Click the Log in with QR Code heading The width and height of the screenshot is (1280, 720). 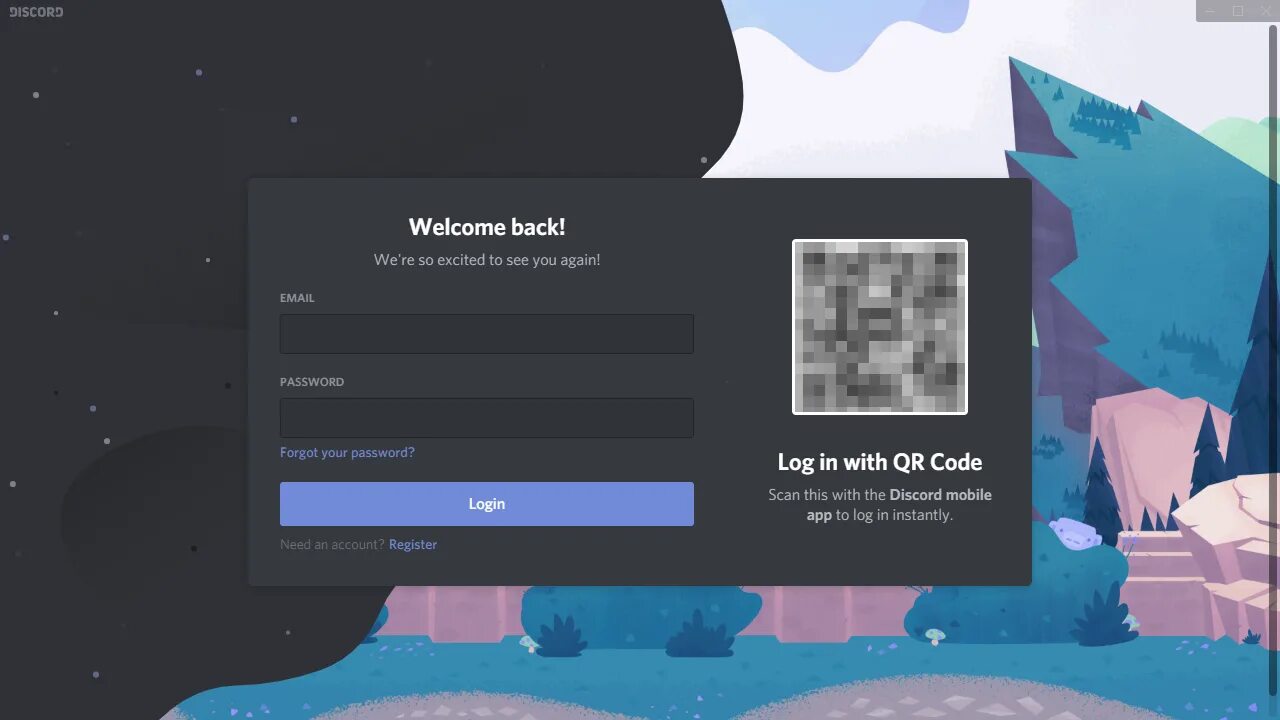pyautogui.click(x=880, y=462)
